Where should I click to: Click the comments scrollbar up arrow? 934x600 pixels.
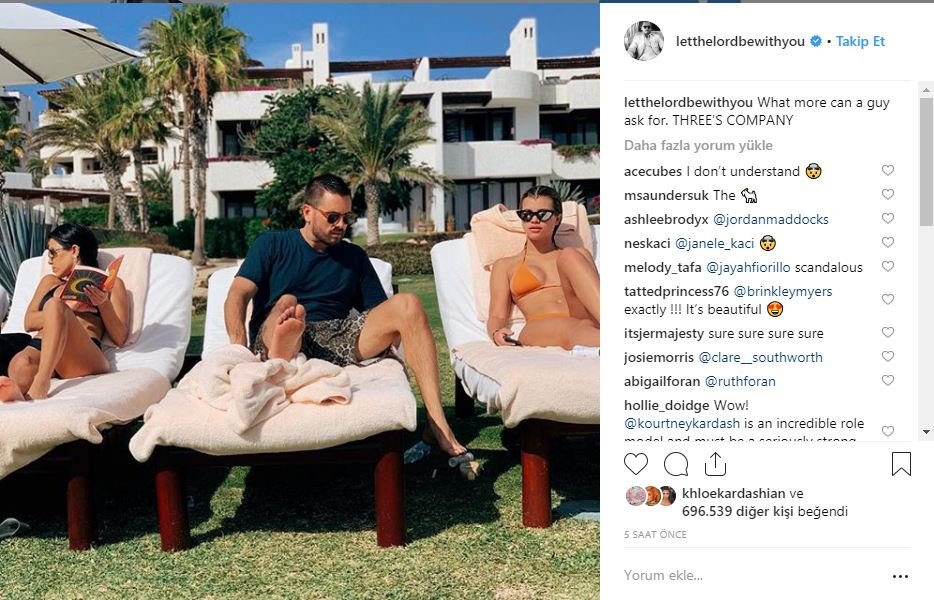(926, 91)
